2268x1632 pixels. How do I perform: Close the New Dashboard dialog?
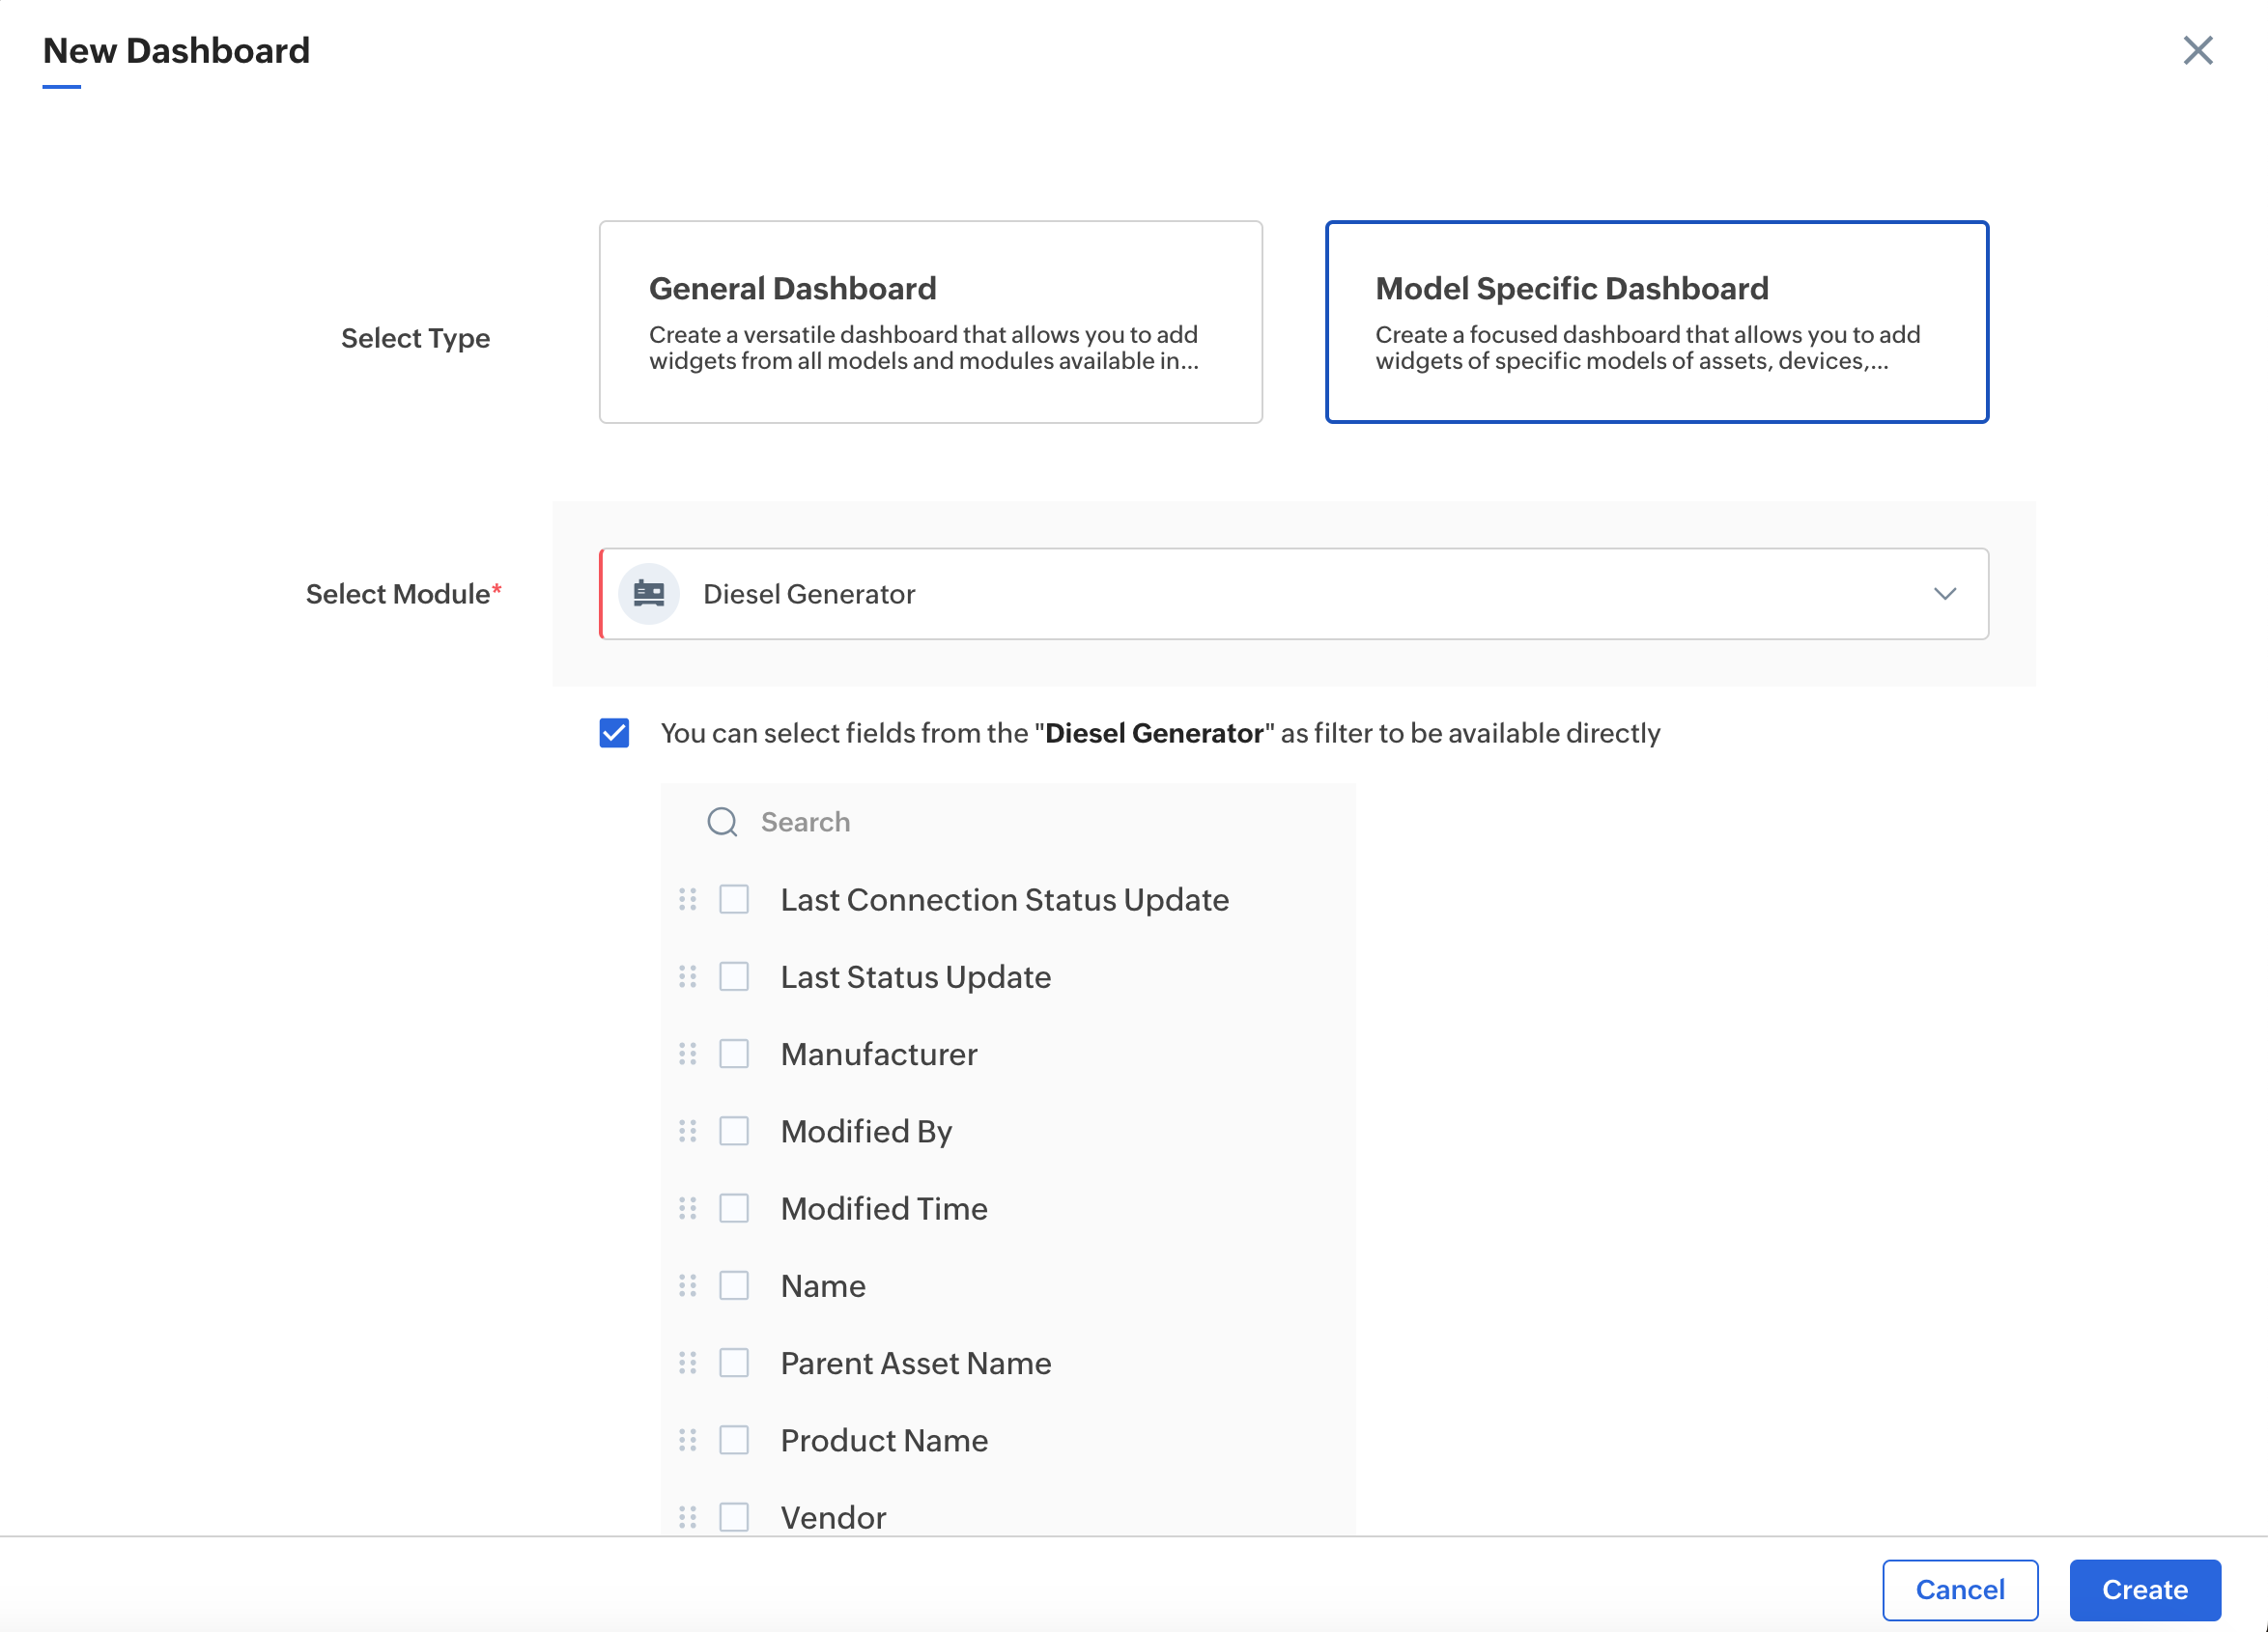[2197, 50]
